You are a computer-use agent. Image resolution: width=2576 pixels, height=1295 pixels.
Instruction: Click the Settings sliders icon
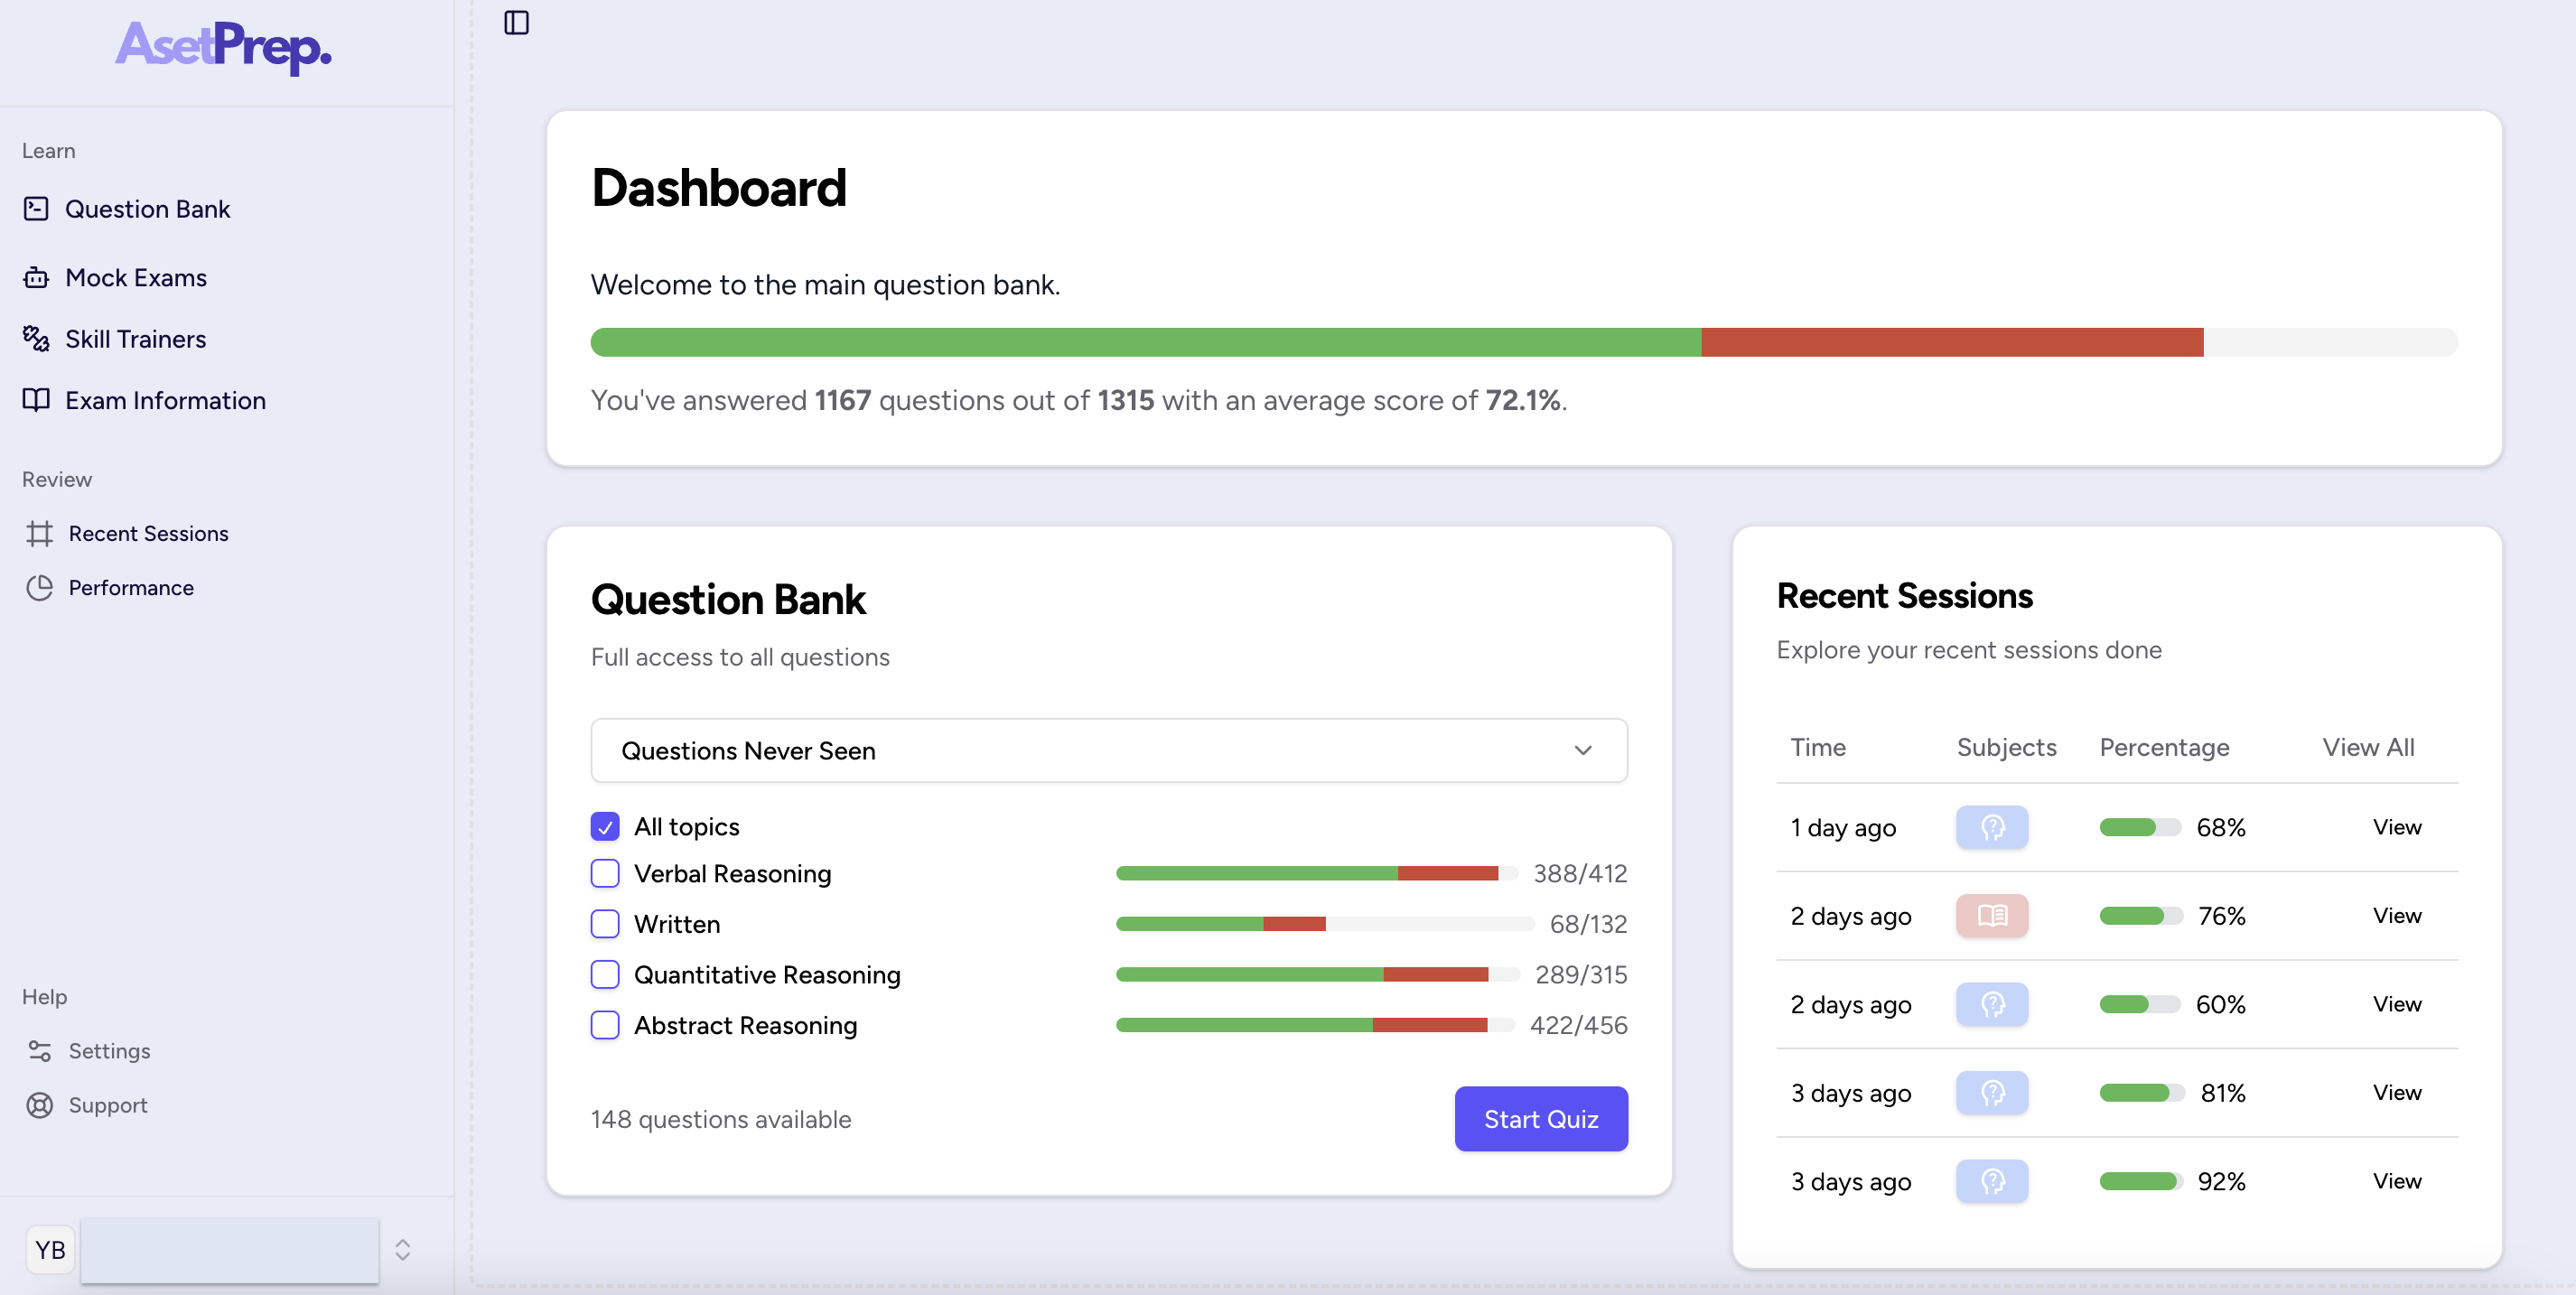[39, 1050]
